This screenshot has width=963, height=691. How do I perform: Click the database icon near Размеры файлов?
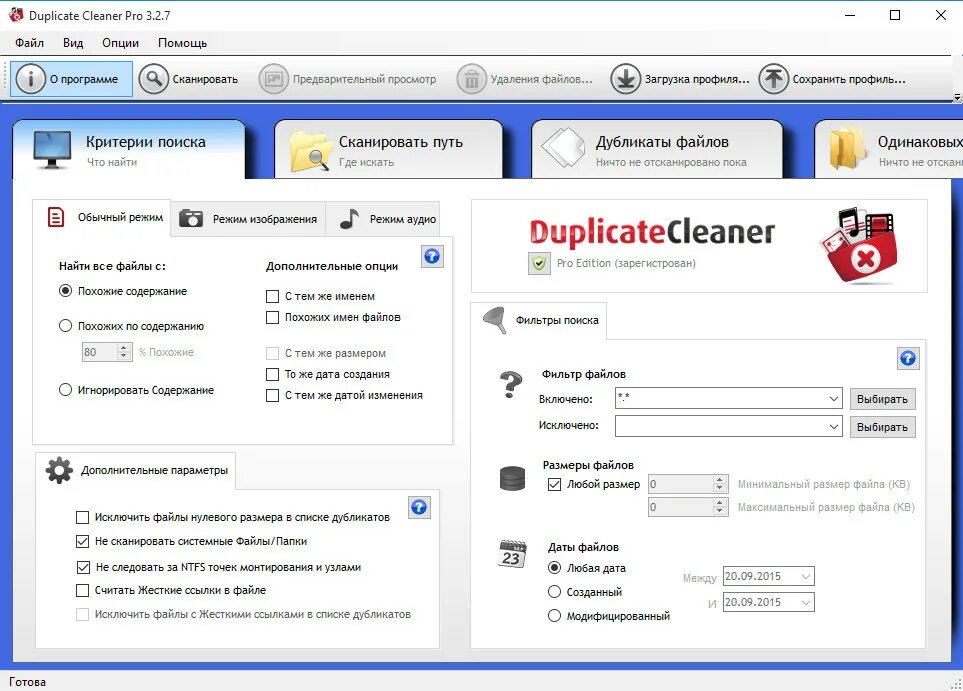[x=512, y=478]
